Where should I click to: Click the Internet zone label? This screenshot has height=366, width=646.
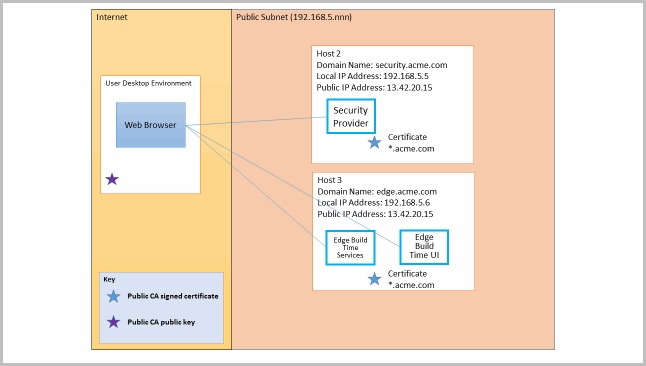[112, 17]
